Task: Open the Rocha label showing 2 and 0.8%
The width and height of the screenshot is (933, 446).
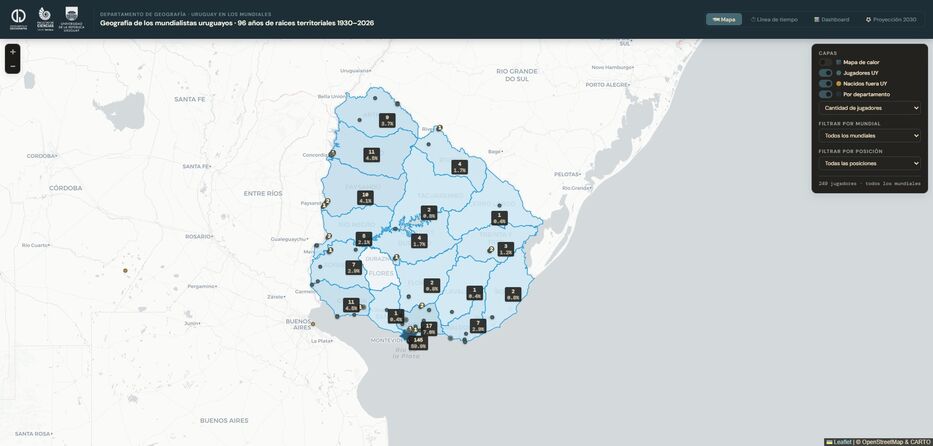Action: click(513, 294)
